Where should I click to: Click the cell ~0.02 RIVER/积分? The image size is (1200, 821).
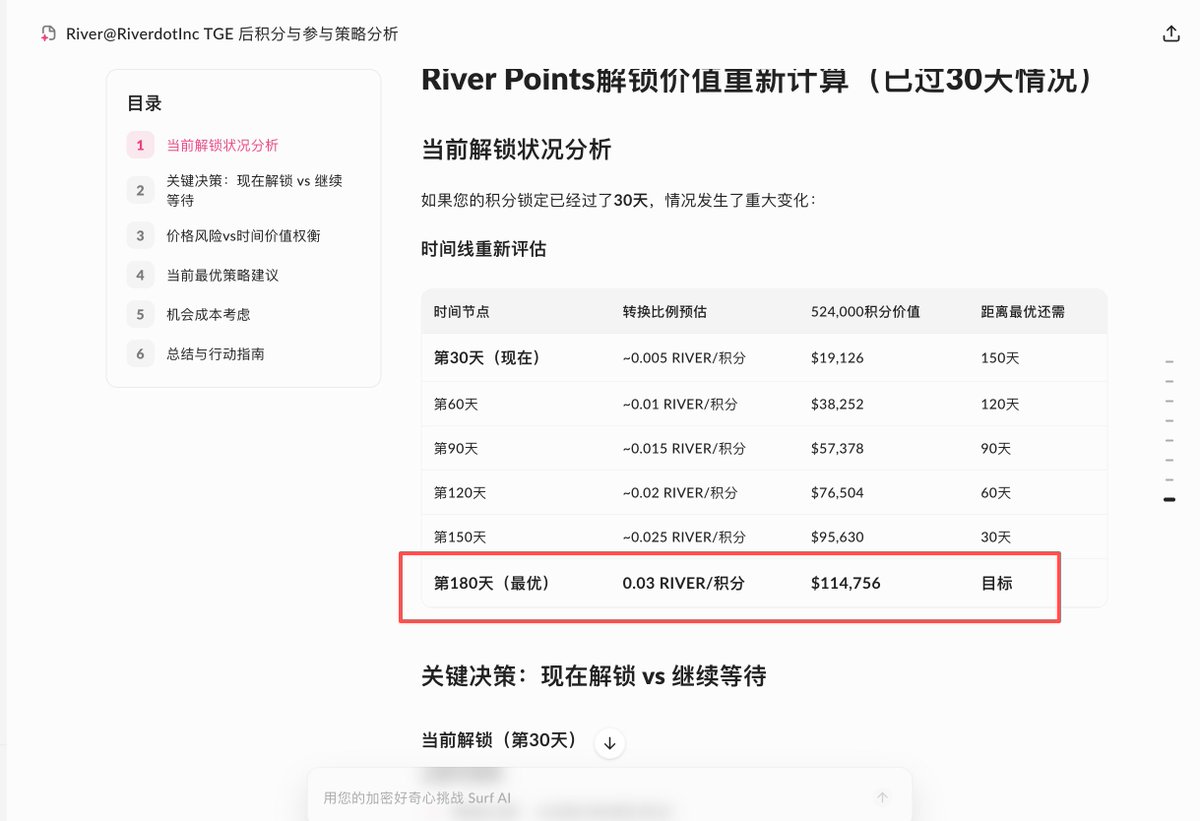pos(680,493)
